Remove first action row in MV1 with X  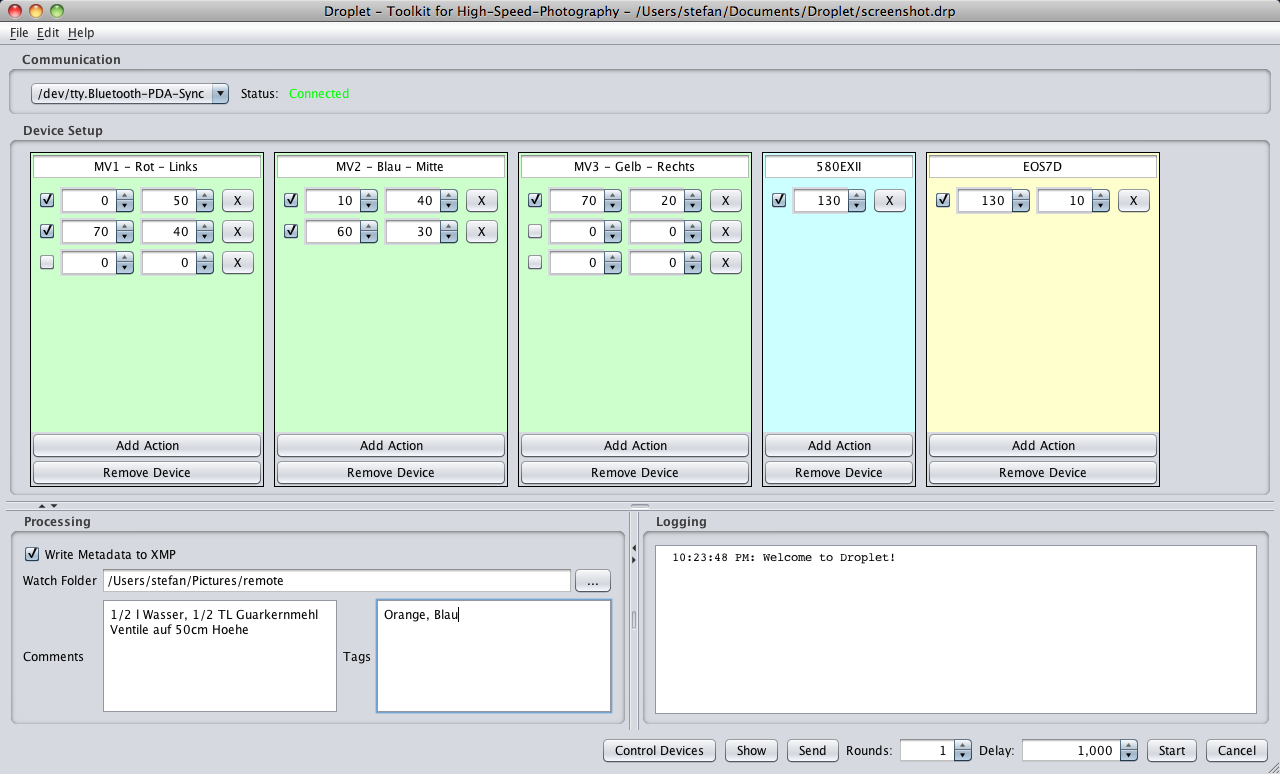point(238,201)
